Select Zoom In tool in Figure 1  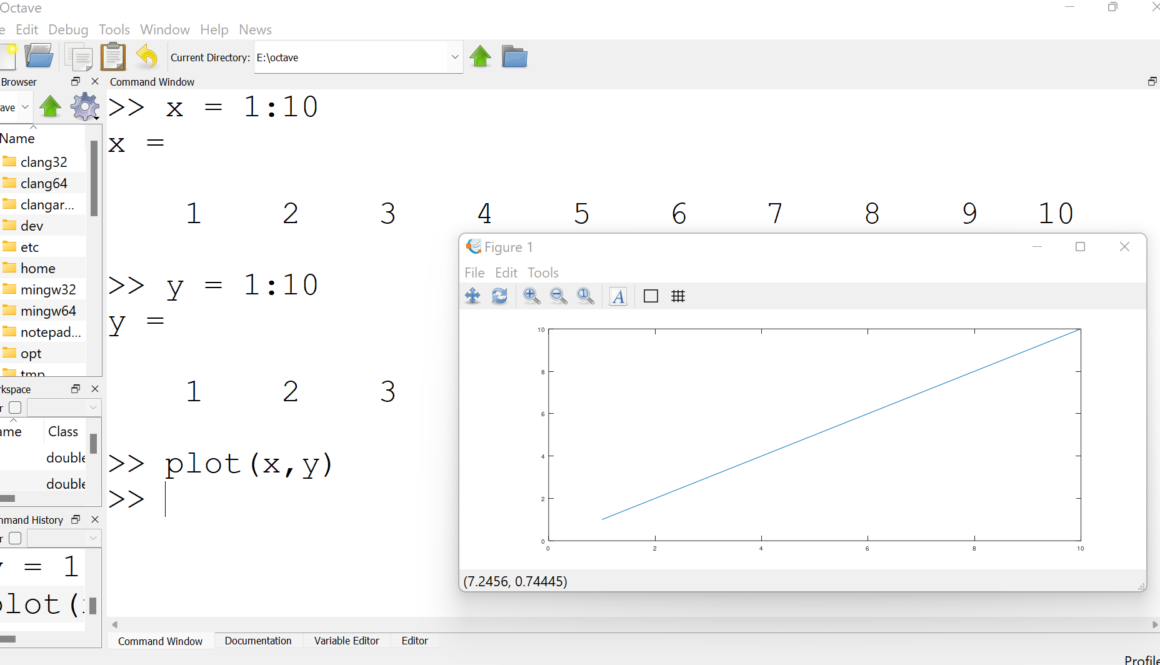[x=531, y=297]
